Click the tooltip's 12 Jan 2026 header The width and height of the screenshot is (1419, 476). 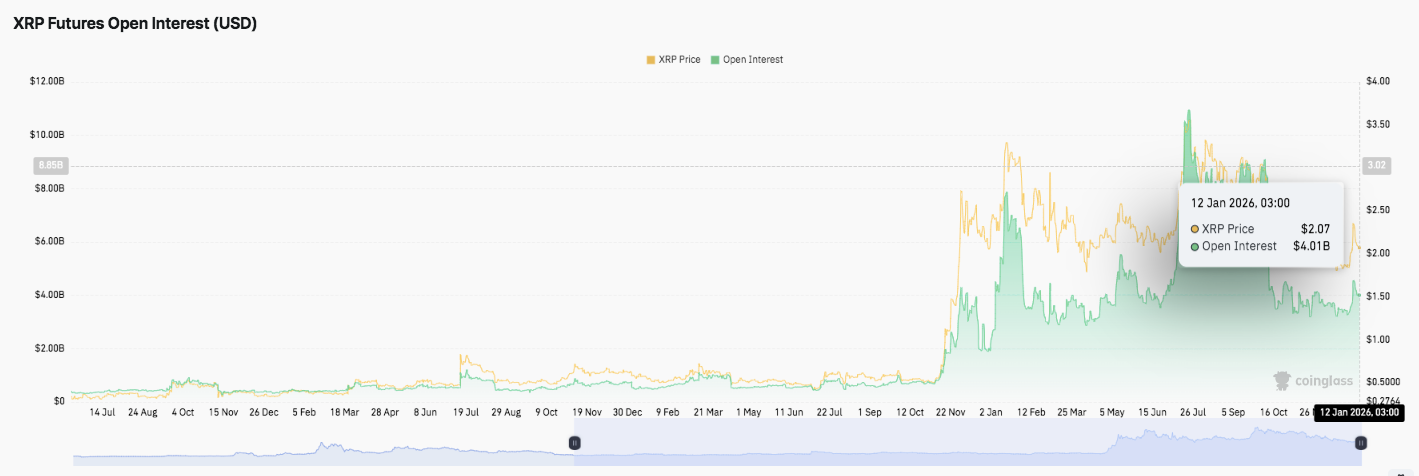(x=1241, y=203)
